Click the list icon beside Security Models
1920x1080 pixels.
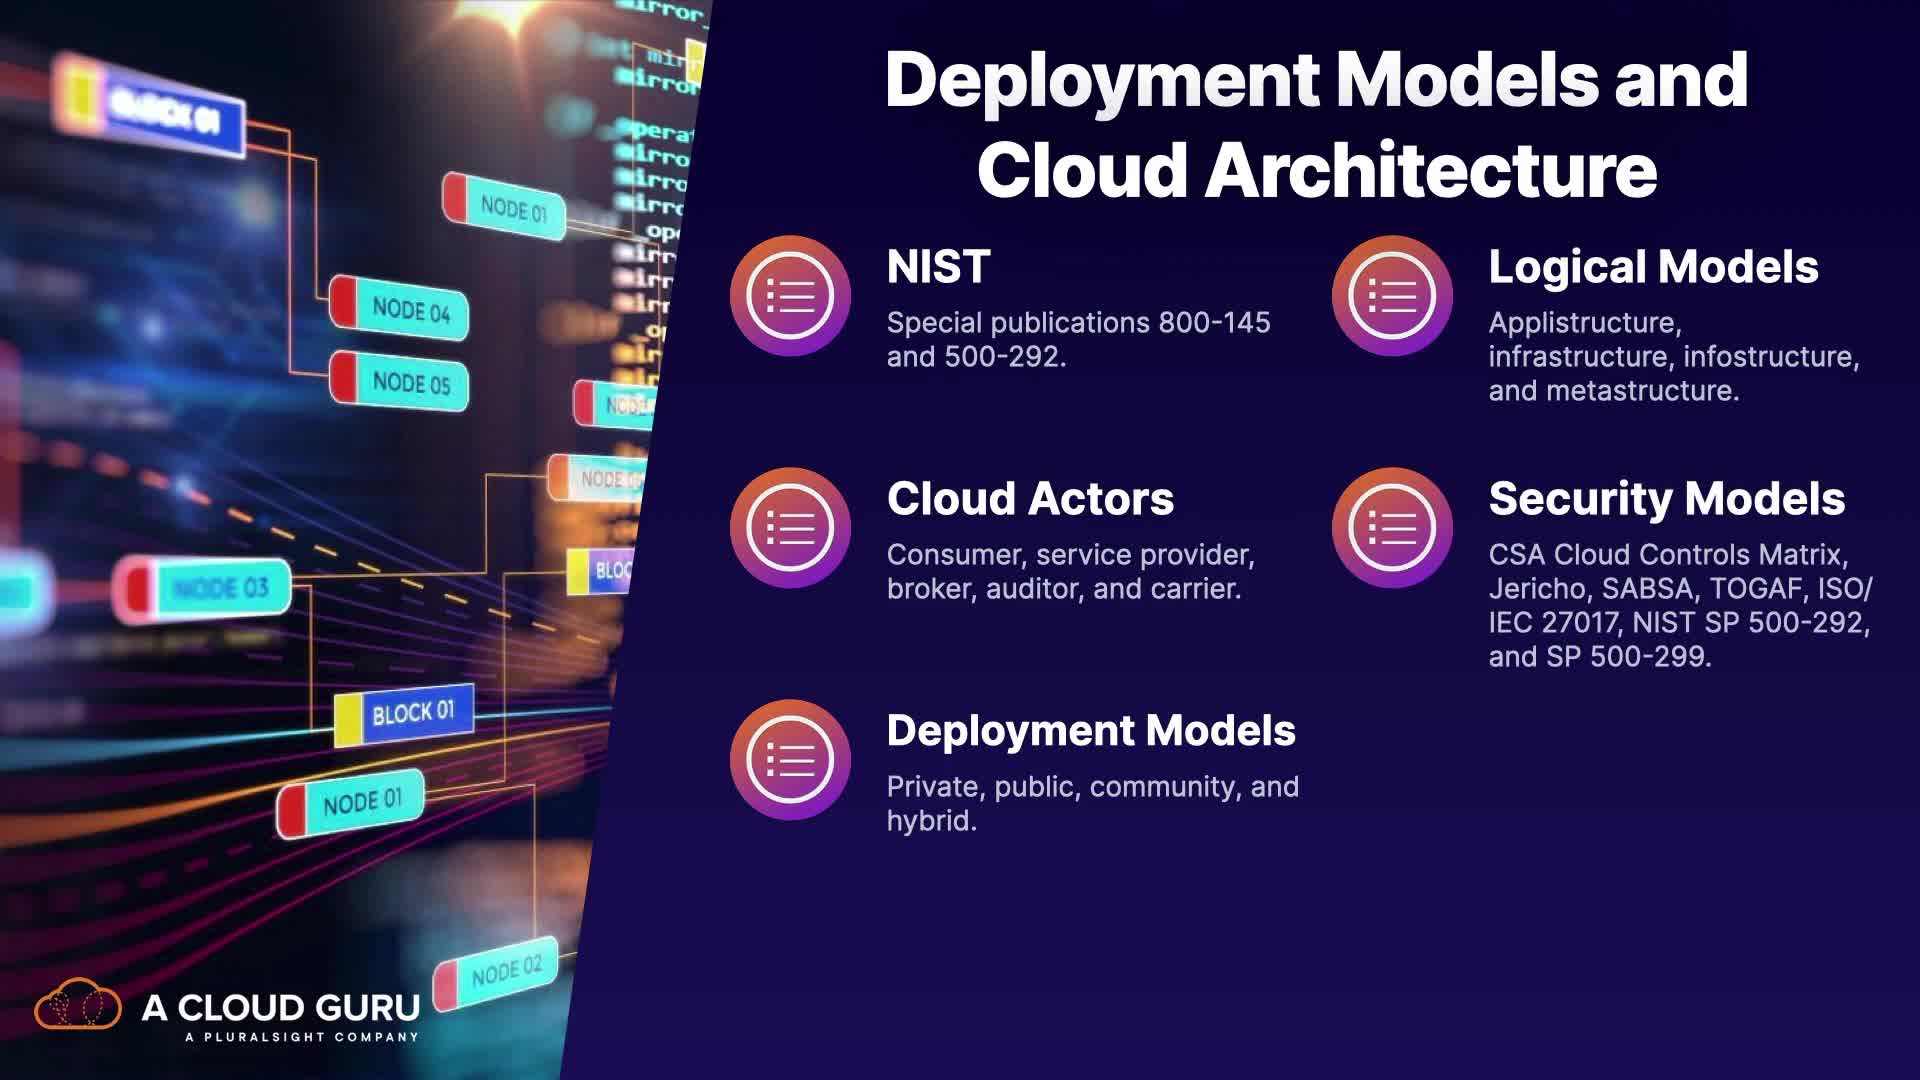click(1391, 528)
